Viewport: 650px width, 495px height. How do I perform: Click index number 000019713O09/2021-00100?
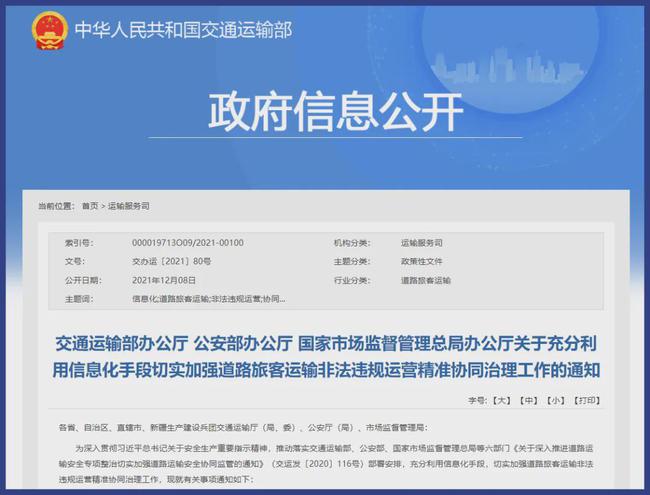[188, 242]
